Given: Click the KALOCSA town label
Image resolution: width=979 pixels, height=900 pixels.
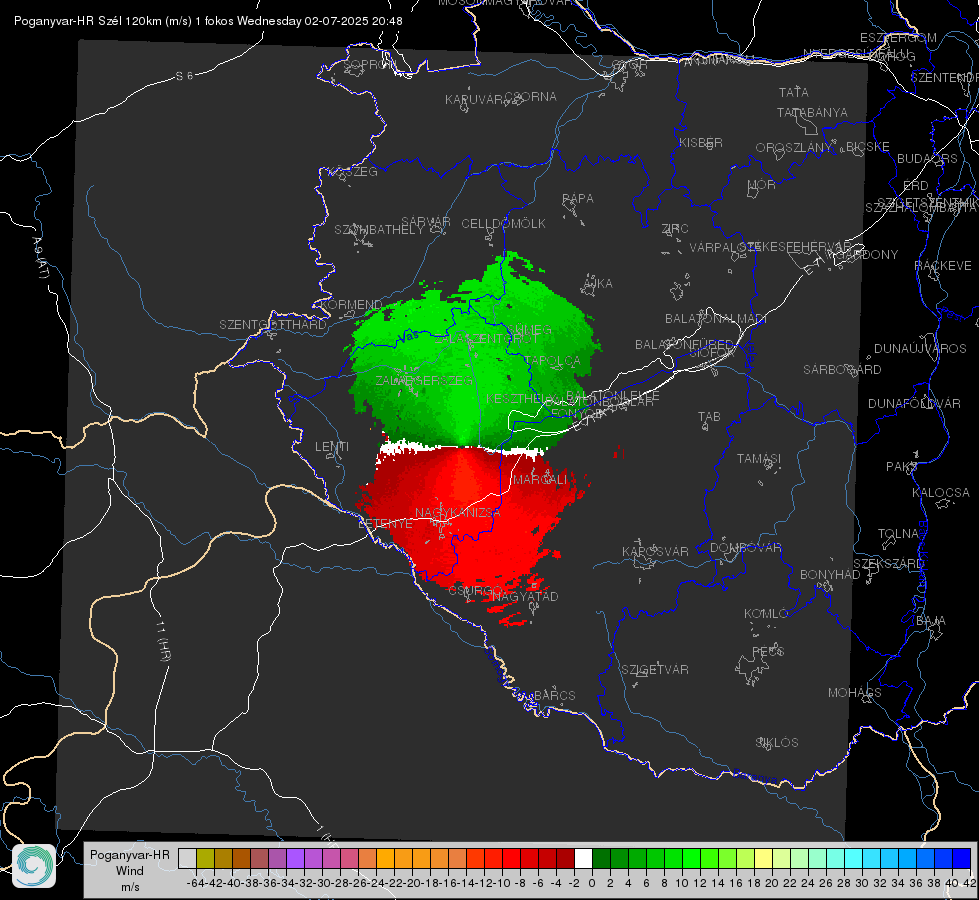Looking at the screenshot, I should tap(940, 493).
